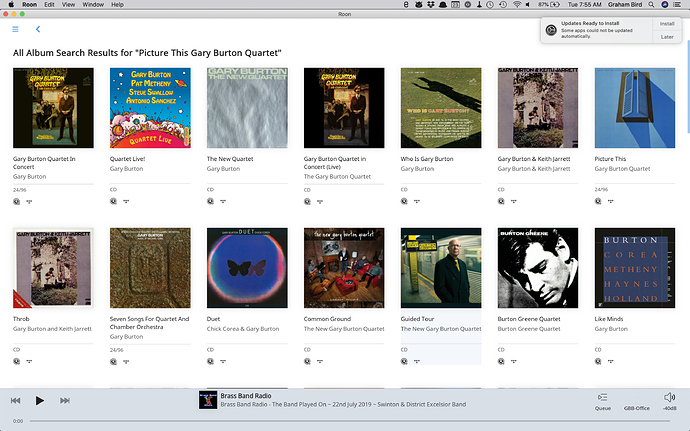Click disc icon under Like Minds
The width and height of the screenshot is (690, 431).
tap(598, 361)
